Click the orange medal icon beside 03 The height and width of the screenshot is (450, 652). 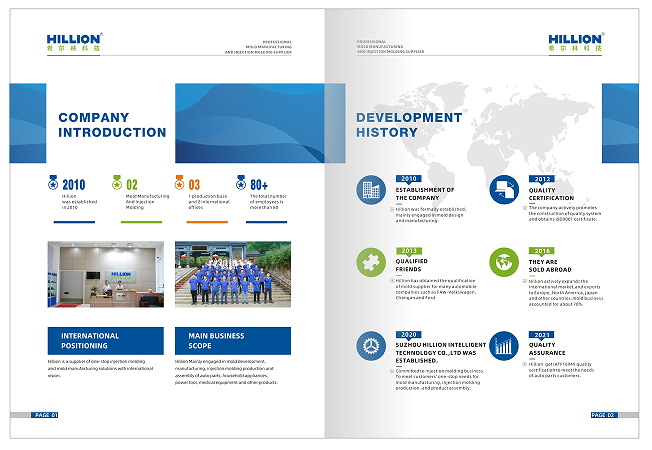tap(180, 184)
